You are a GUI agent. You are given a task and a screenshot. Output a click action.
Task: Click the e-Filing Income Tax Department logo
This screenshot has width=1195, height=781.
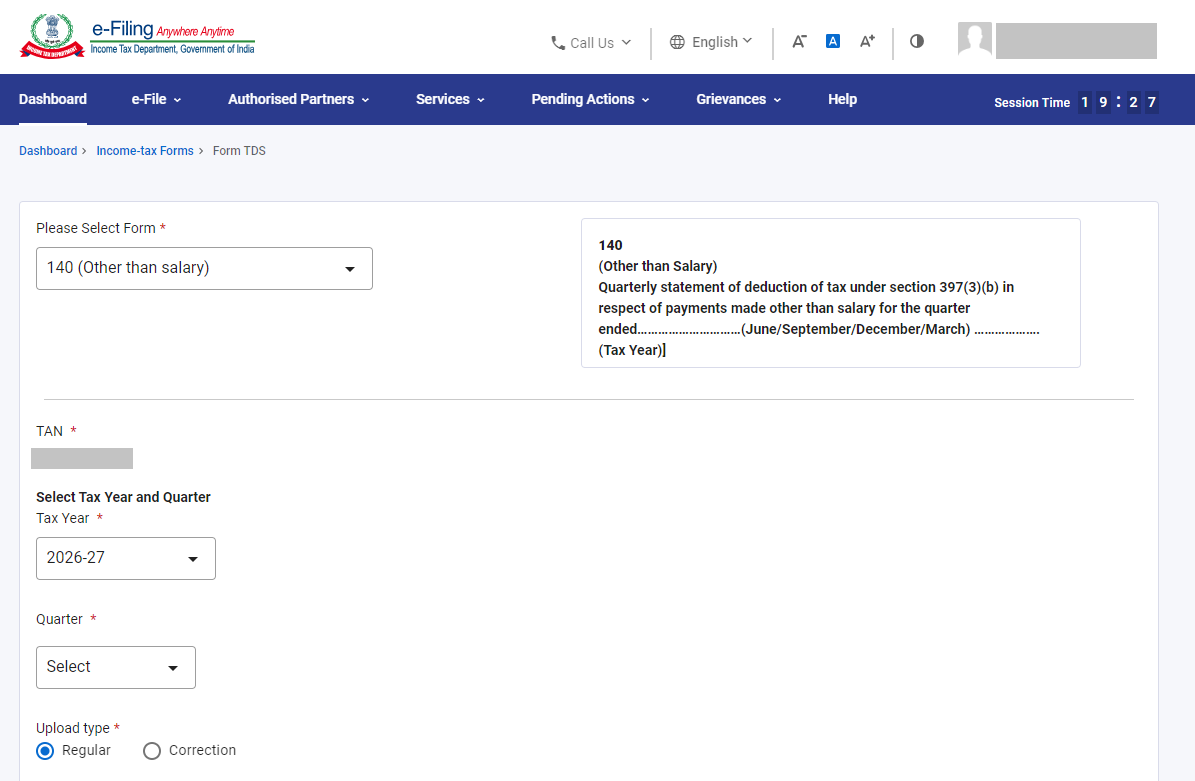(137, 37)
